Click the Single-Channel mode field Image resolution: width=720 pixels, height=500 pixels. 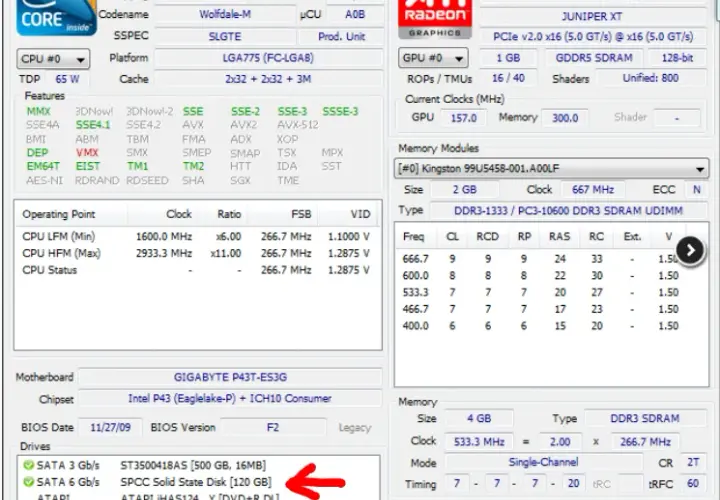point(543,462)
